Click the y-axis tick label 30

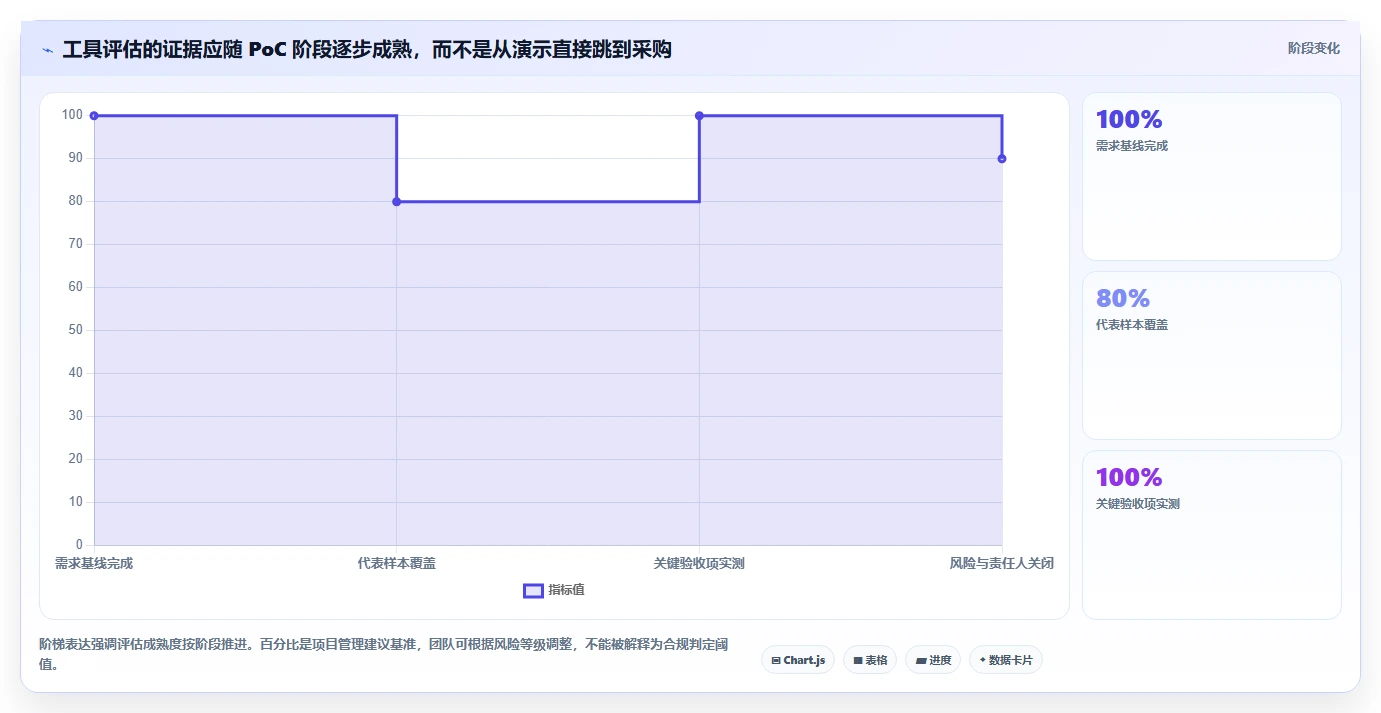pyautogui.click(x=76, y=416)
